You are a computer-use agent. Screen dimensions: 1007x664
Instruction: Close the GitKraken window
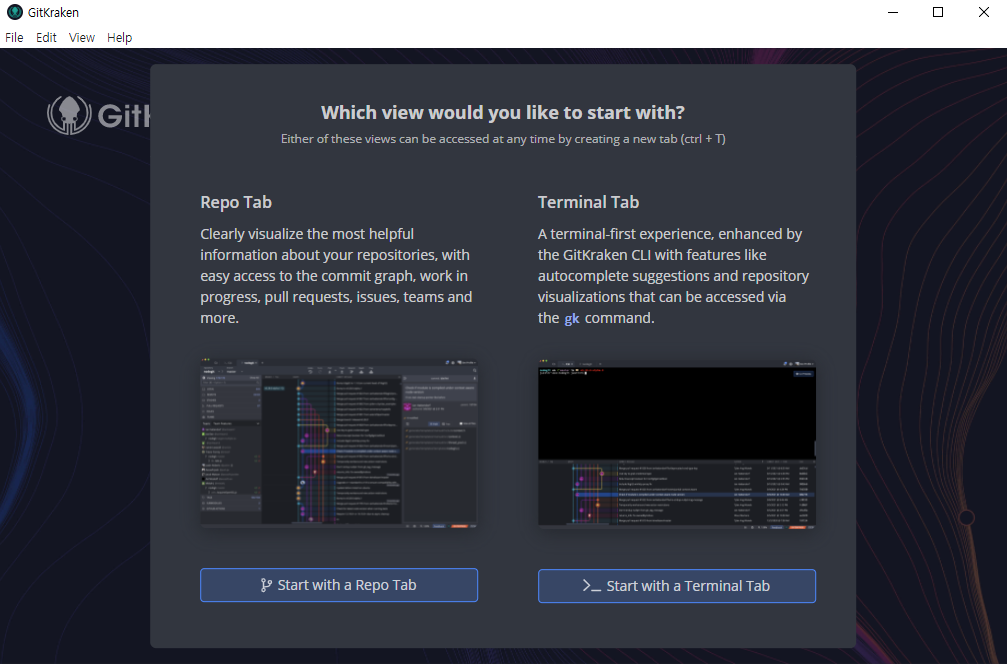click(x=983, y=12)
